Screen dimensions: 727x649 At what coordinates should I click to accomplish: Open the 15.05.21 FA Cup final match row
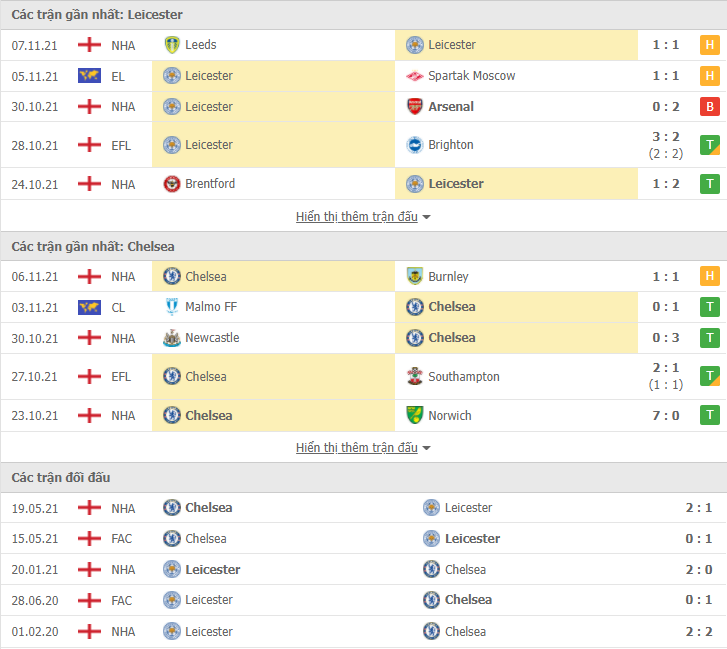click(364, 539)
